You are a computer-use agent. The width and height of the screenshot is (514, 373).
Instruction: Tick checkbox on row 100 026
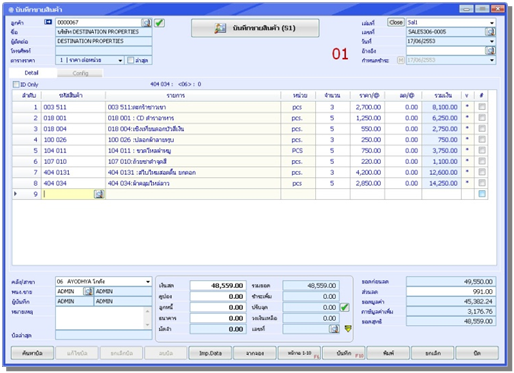click(482, 140)
